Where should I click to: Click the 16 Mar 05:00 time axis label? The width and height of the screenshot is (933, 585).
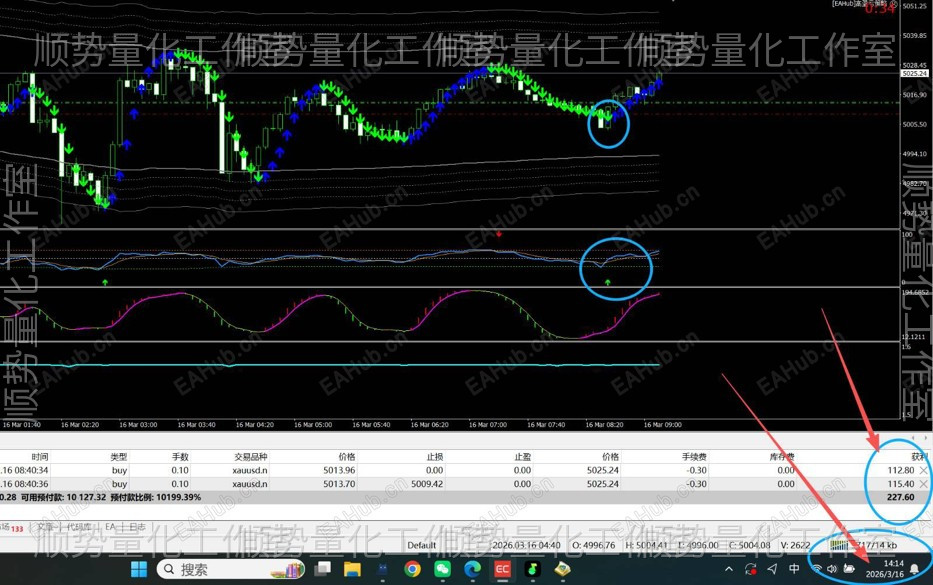[313, 425]
